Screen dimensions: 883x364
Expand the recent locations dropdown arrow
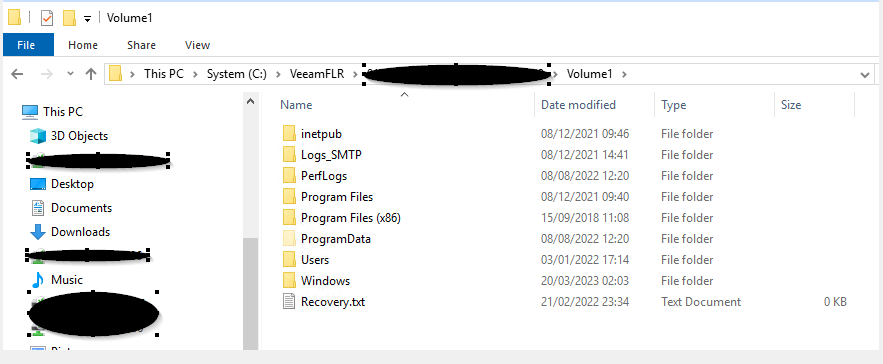point(70,74)
